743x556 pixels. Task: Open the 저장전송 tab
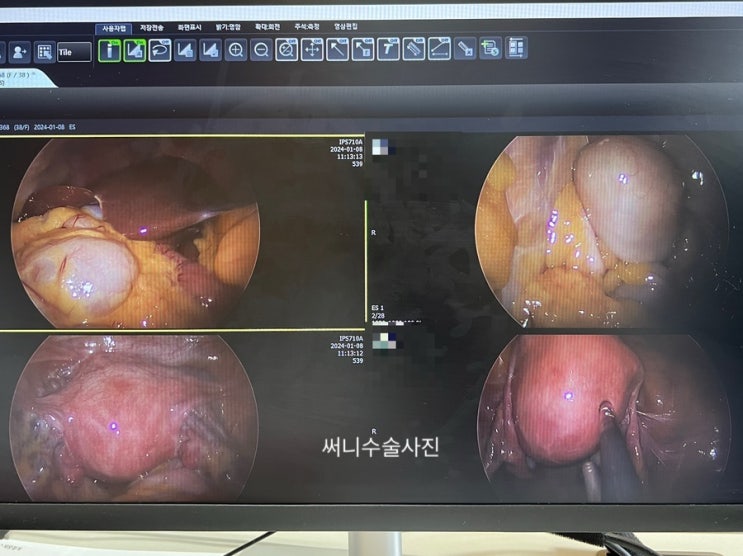tap(152, 28)
